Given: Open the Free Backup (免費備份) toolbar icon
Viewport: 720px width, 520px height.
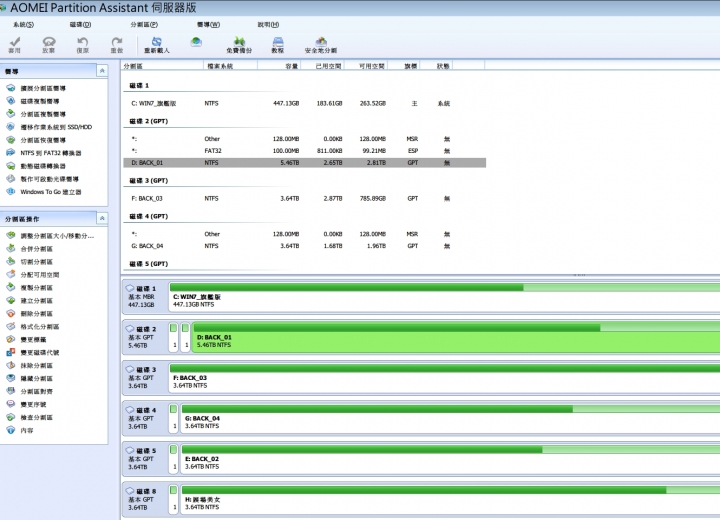Looking at the screenshot, I should (x=239, y=45).
